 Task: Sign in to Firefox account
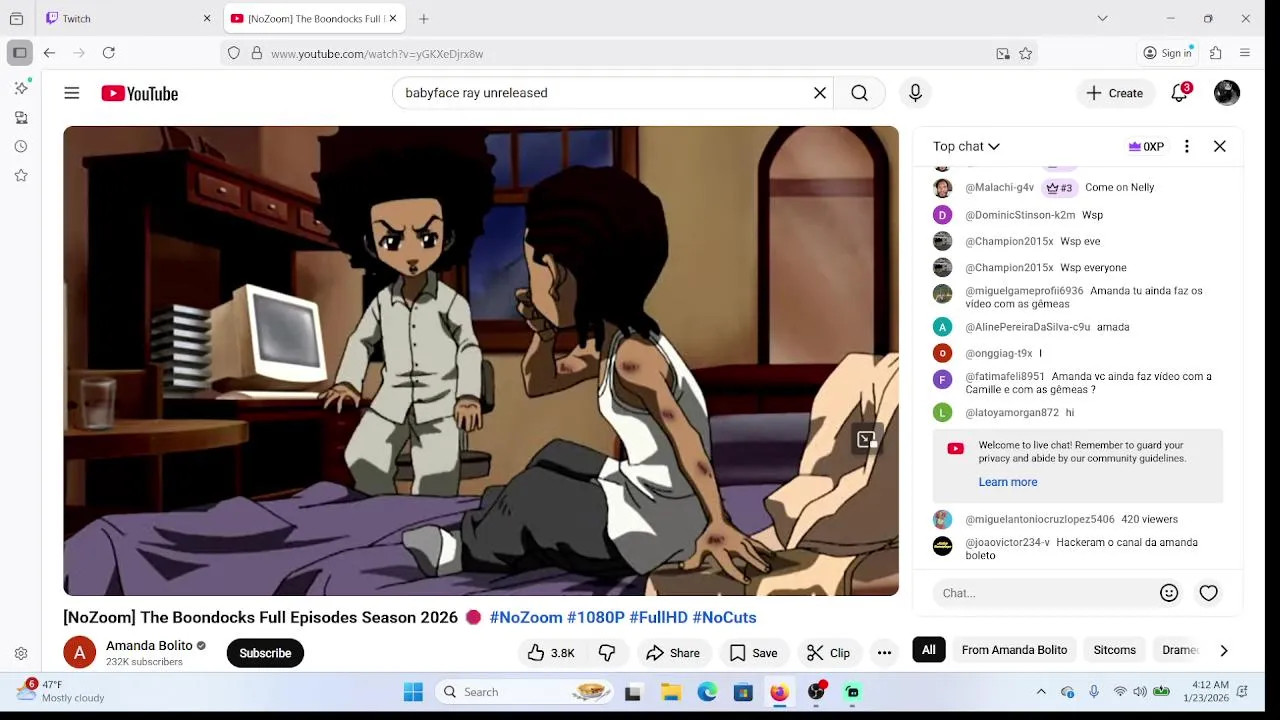[1168, 53]
